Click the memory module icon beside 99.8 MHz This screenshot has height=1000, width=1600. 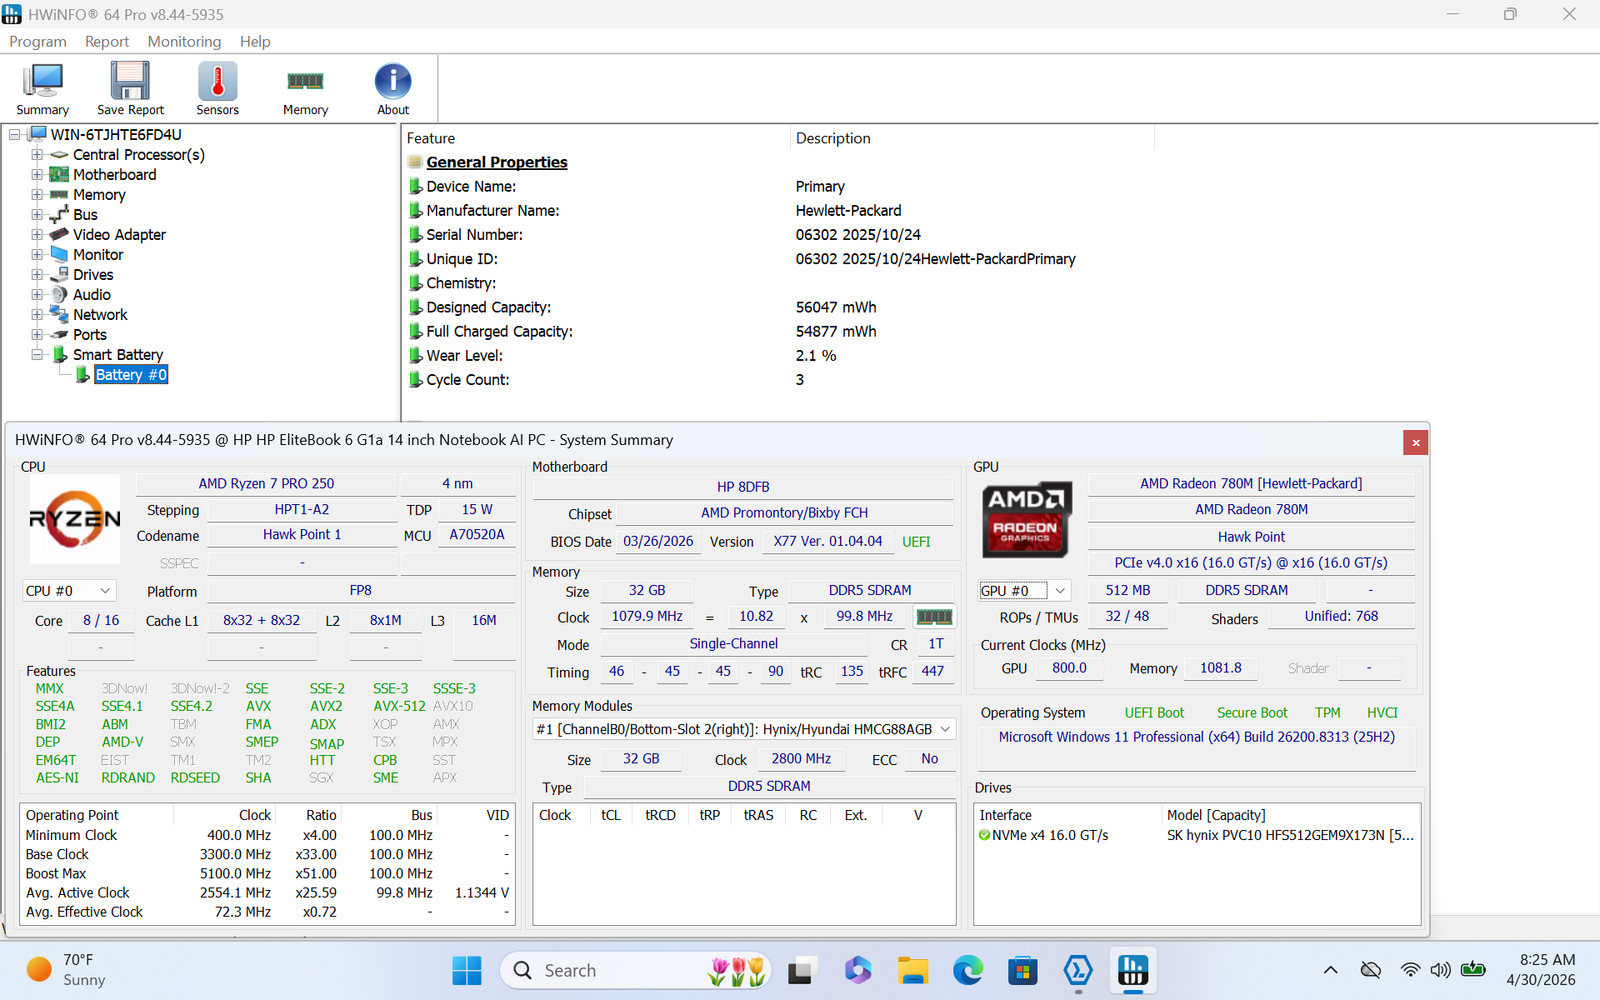934,617
